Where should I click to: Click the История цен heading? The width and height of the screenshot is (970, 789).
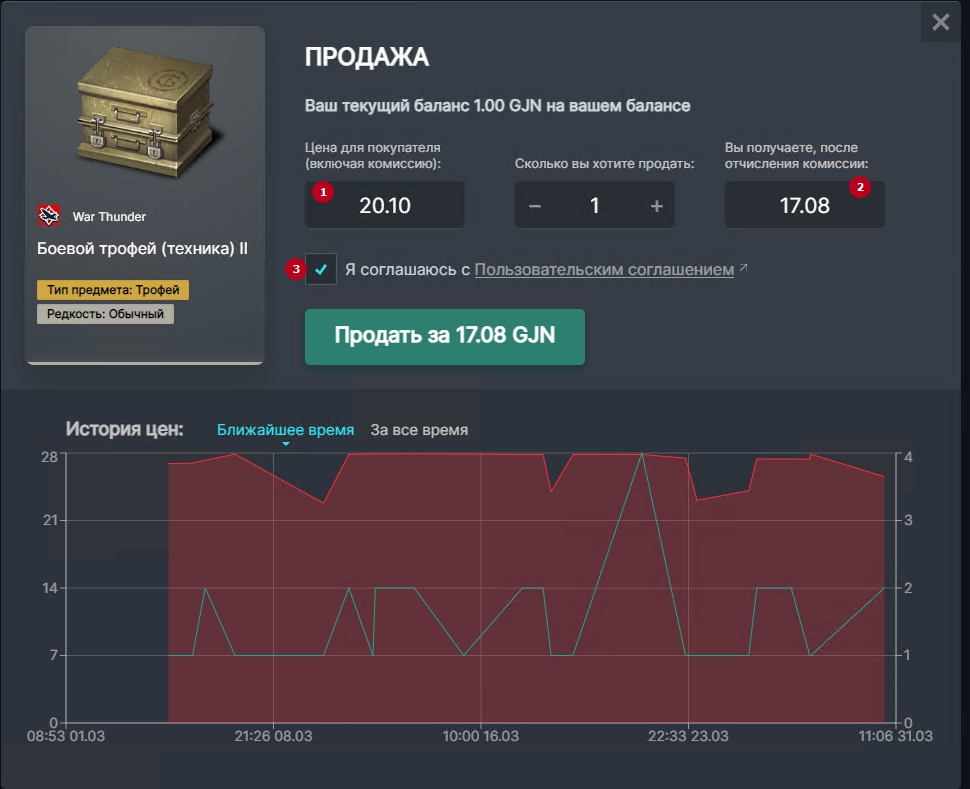[124, 429]
